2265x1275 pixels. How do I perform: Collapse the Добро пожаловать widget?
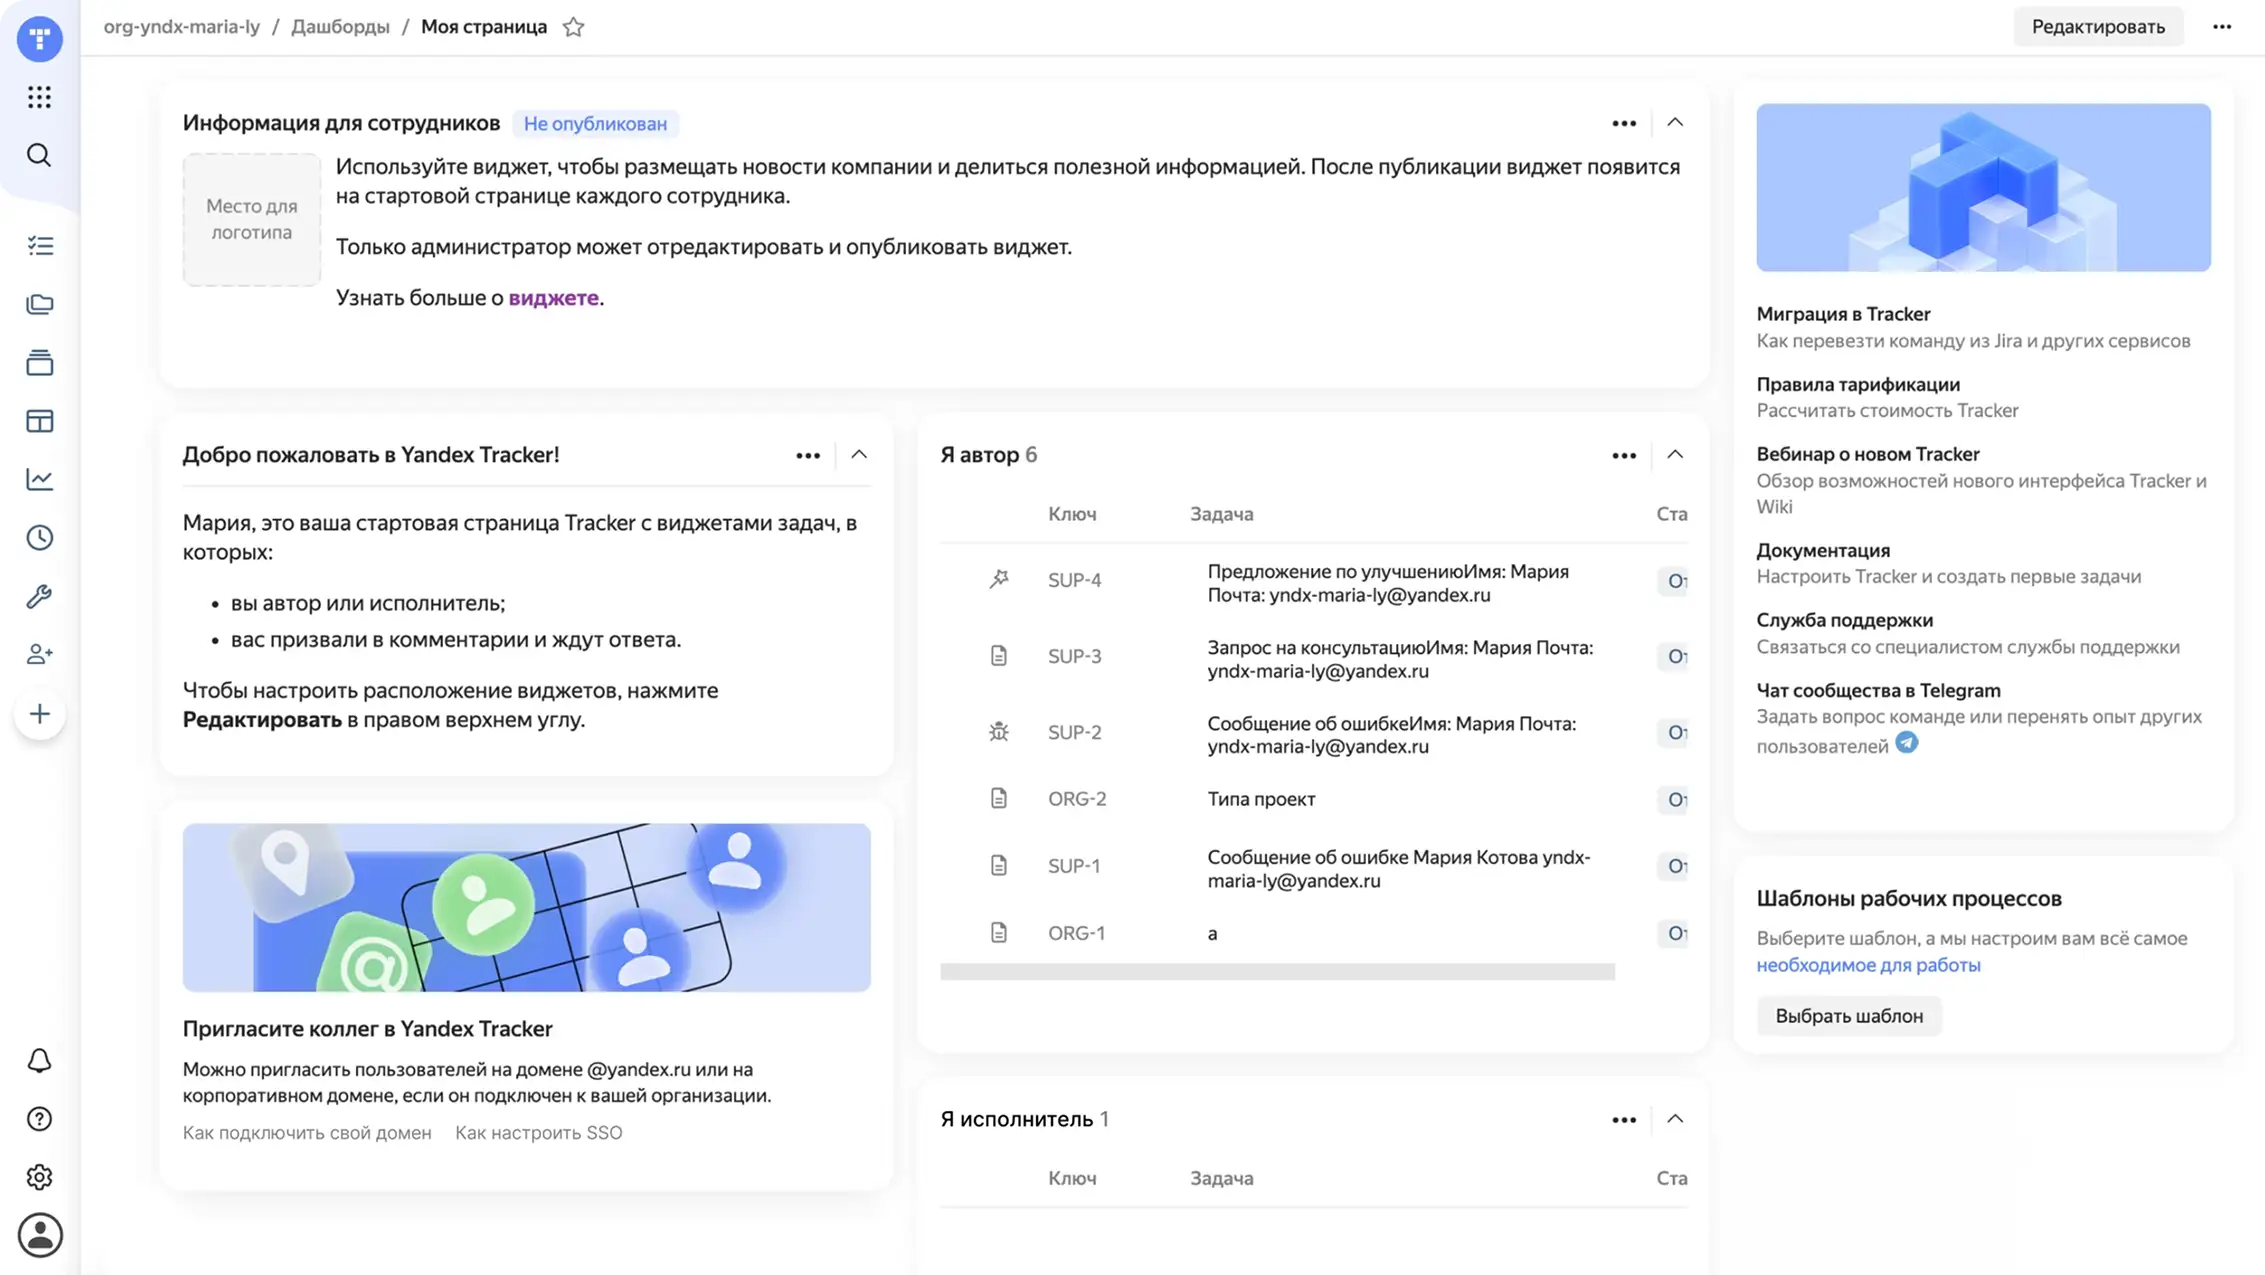point(859,455)
